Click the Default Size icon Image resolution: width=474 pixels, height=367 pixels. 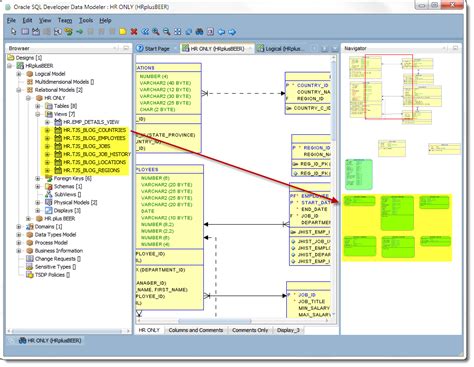(189, 32)
